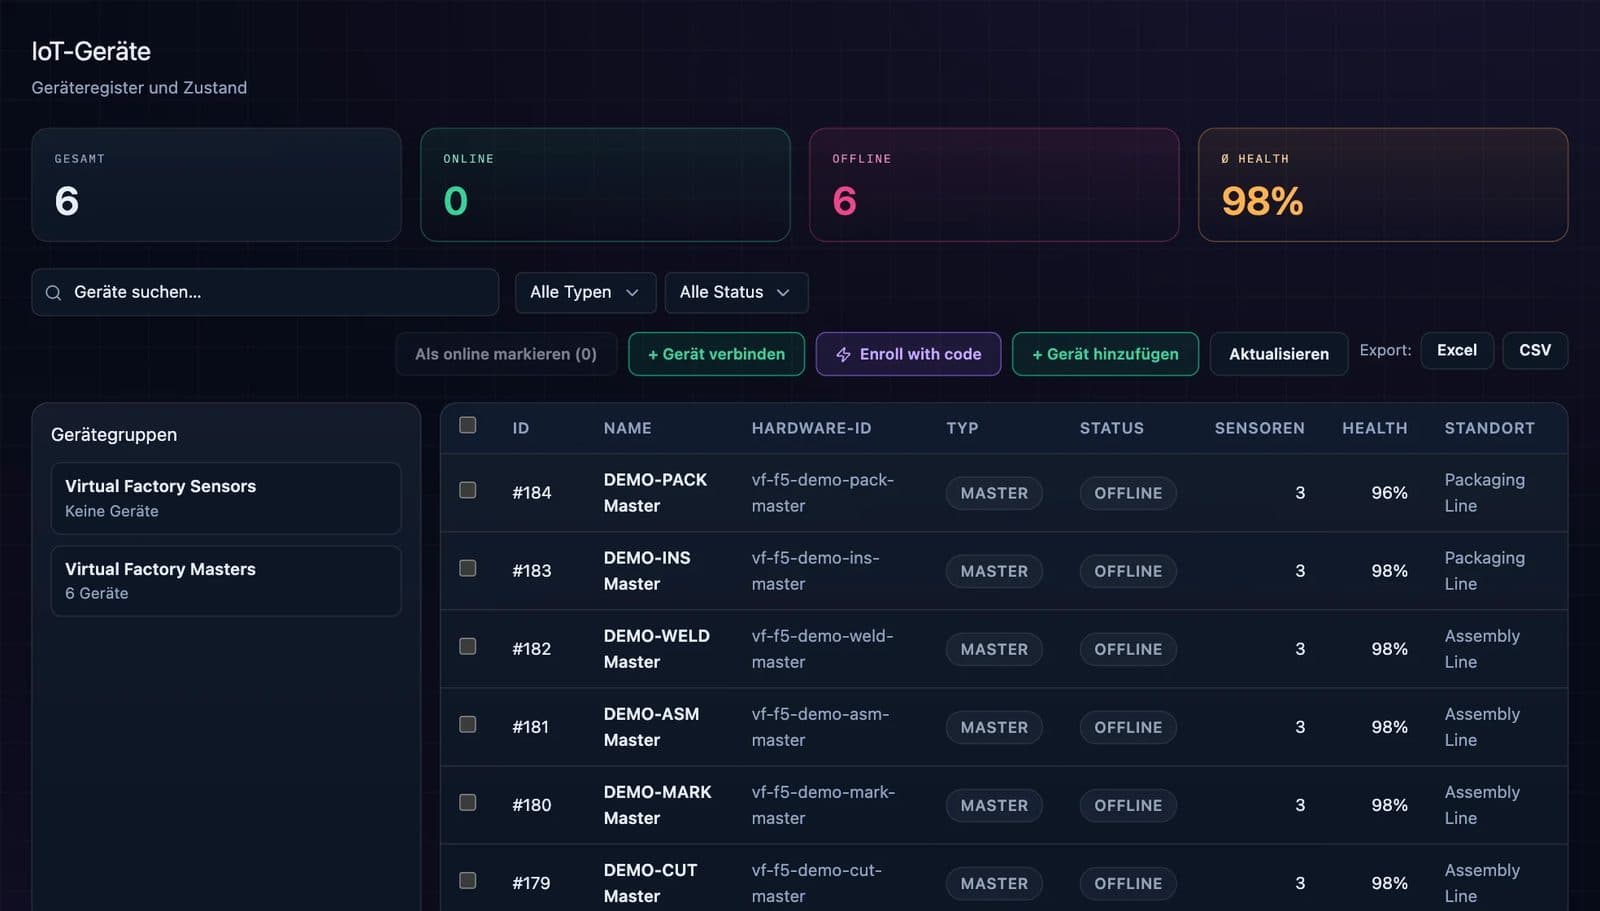The image size is (1600, 911).
Task: Open the Health 98% card
Action: tap(1383, 185)
